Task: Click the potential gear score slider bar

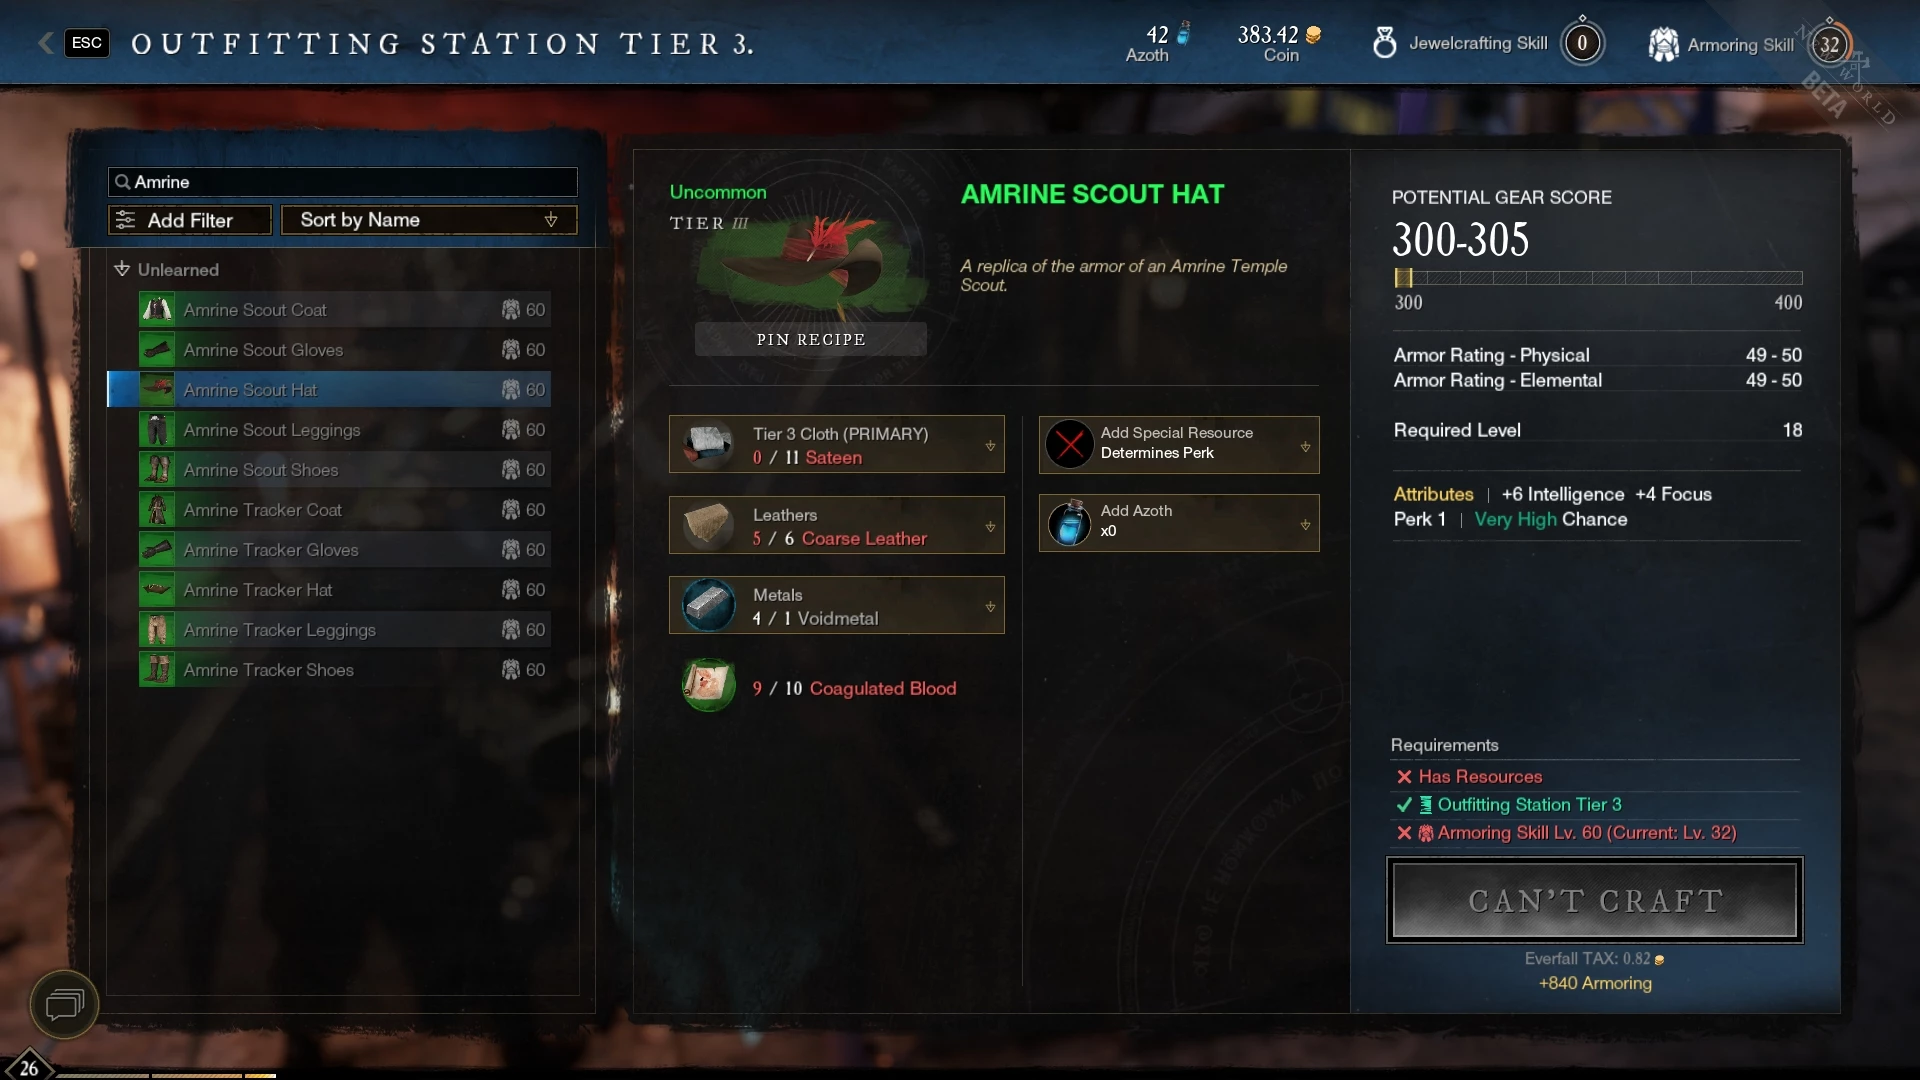Action: 1598,278
